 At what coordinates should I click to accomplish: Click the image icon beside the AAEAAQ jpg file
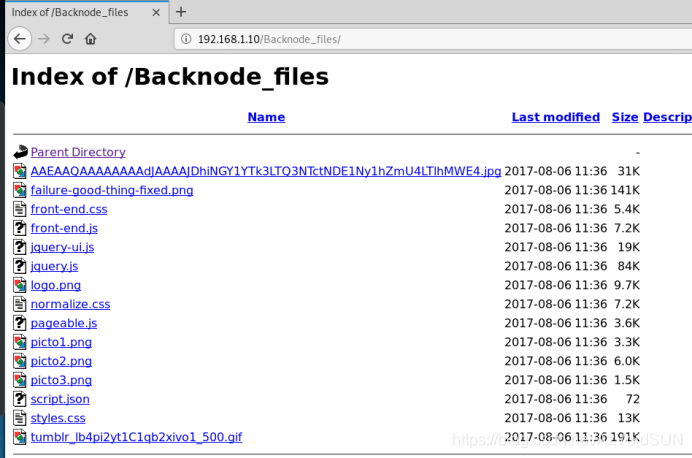(20, 171)
